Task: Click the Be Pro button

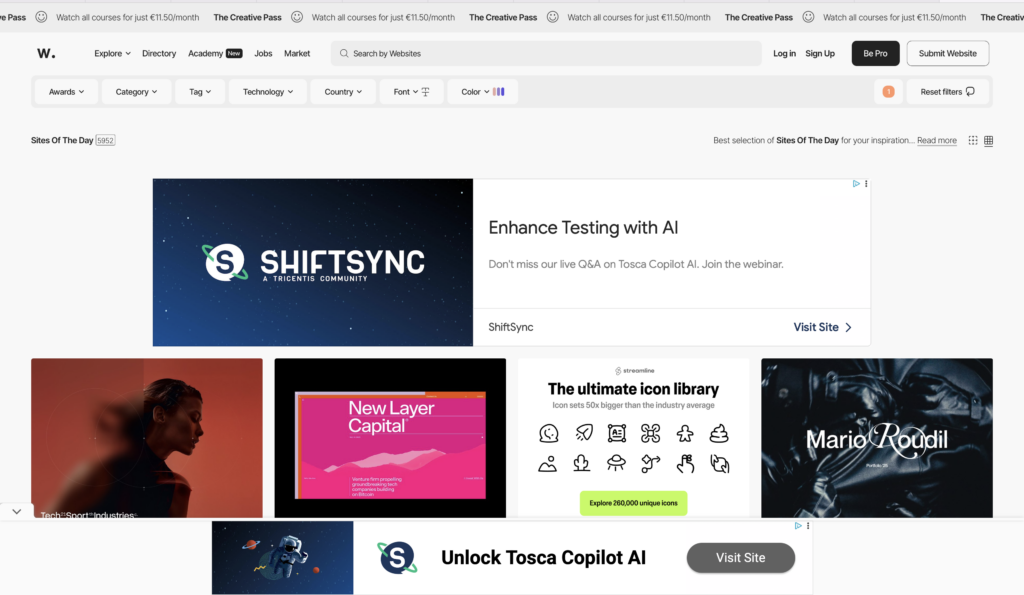Action: click(x=875, y=54)
